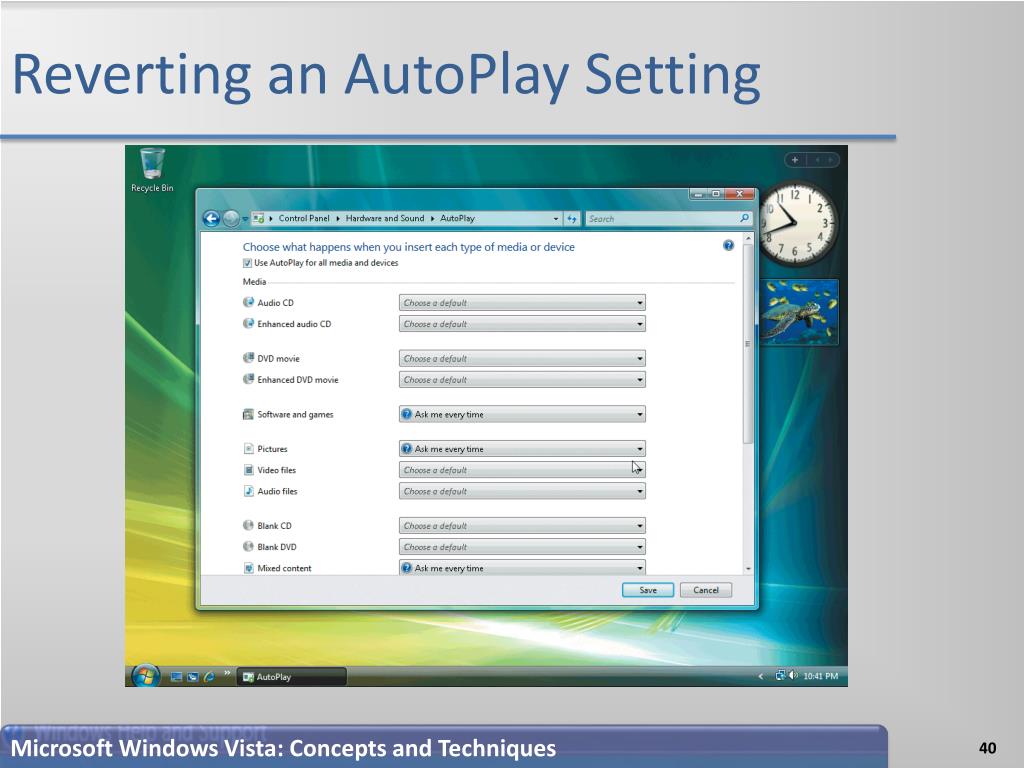Click the Forward navigation arrow button
1024x768 pixels.
click(x=231, y=219)
